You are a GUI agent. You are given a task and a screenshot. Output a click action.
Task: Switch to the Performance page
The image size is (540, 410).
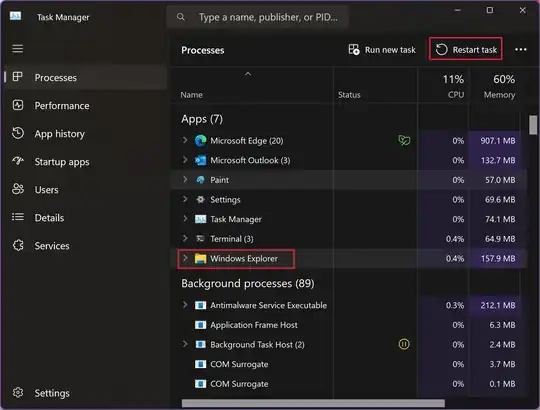point(85,106)
